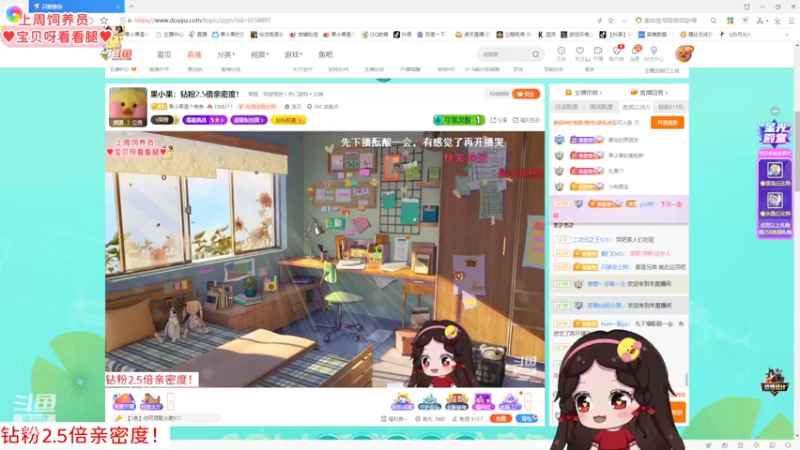The width and height of the screenshot is (800, 450).
Task: Click the browser address bar URL
Action: pyautogui.click(x=203, y=20)
